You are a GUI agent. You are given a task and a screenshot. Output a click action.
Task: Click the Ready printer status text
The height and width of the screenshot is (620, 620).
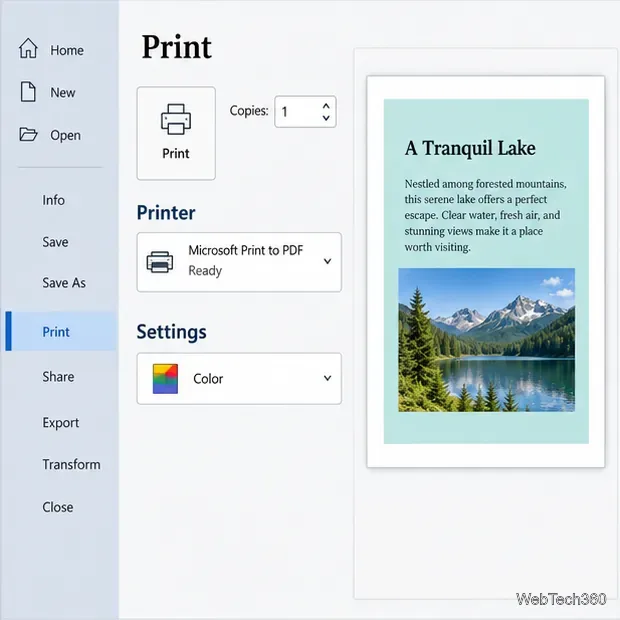(x=205, y=271)
